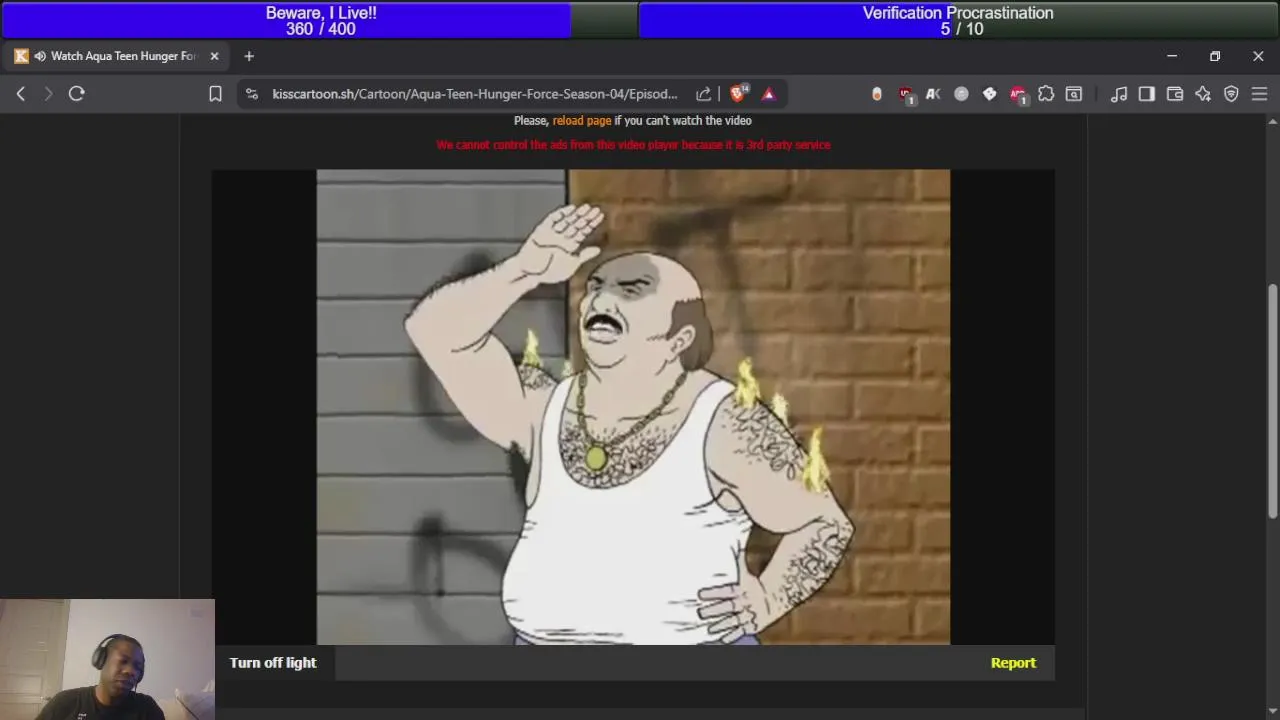Select the Watch Aqua Teen Hunger Force tab
1280x720 pixels.
coord(115,56)
